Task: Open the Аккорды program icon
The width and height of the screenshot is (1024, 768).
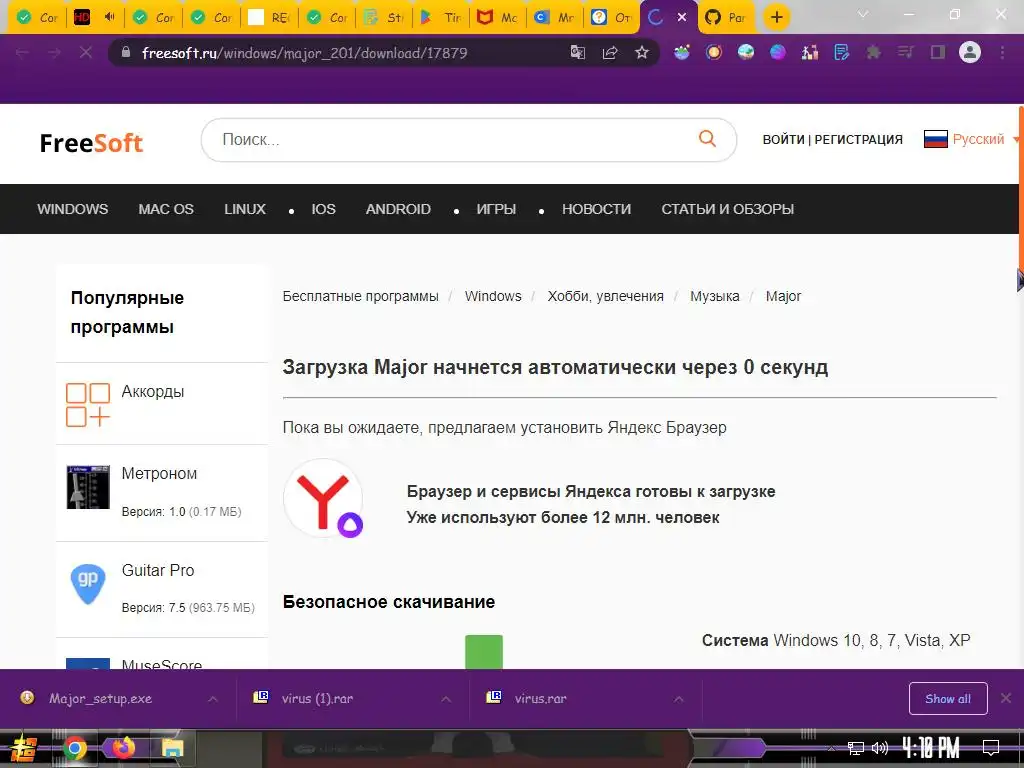Action: [88, 405]
